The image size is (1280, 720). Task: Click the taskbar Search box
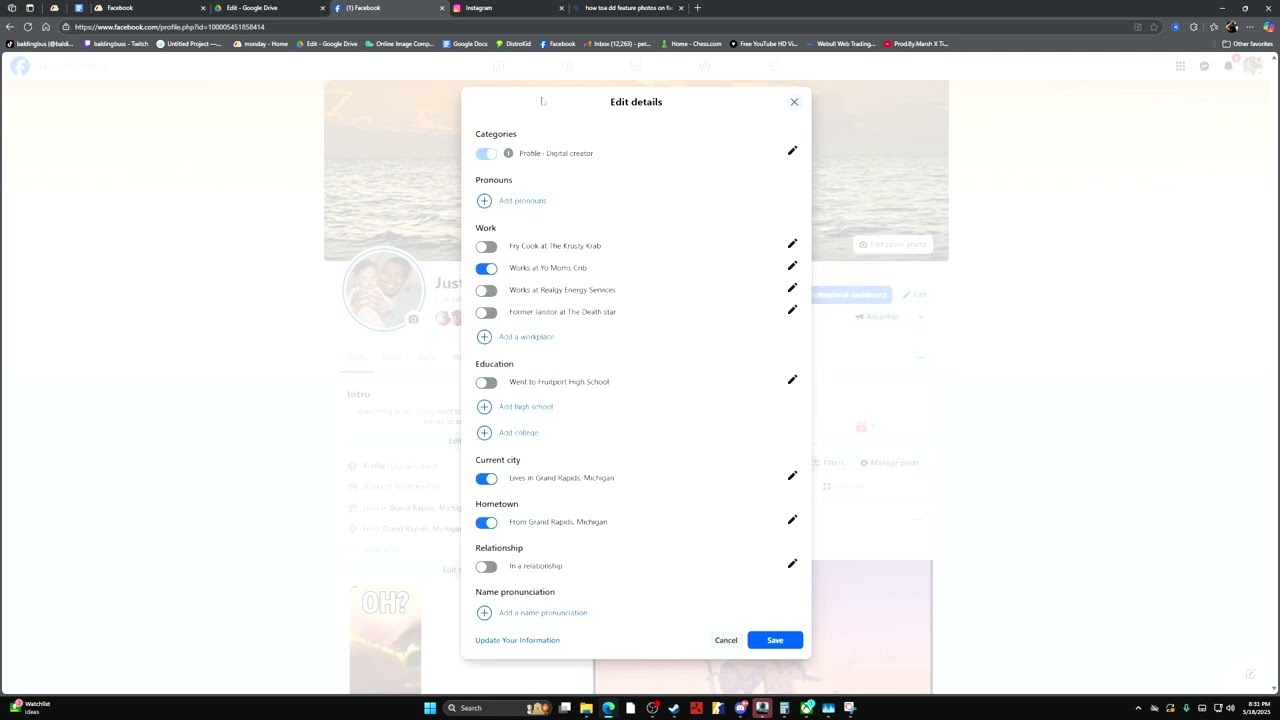(498, 708)
